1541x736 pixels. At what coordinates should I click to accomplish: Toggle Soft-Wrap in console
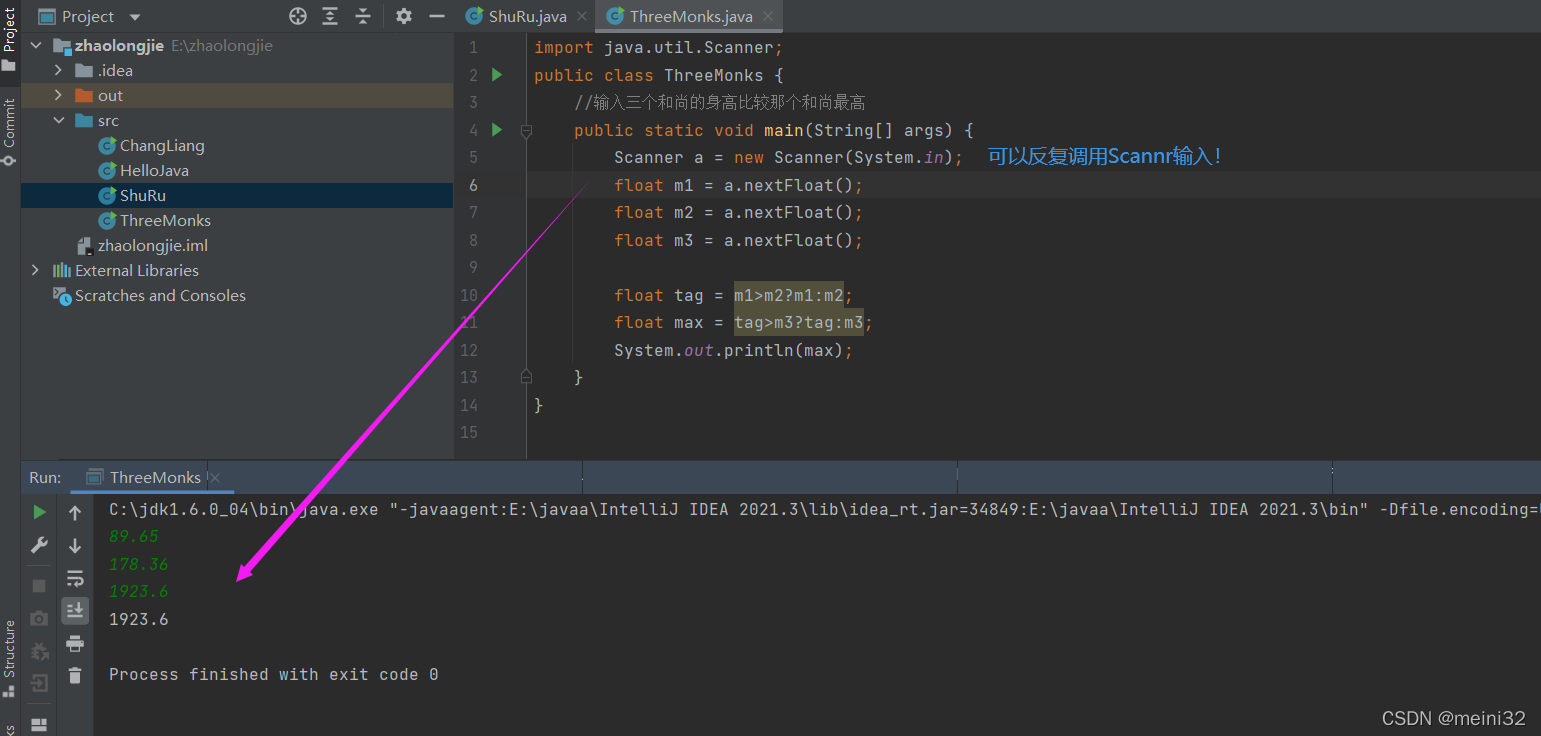(75, 578)
